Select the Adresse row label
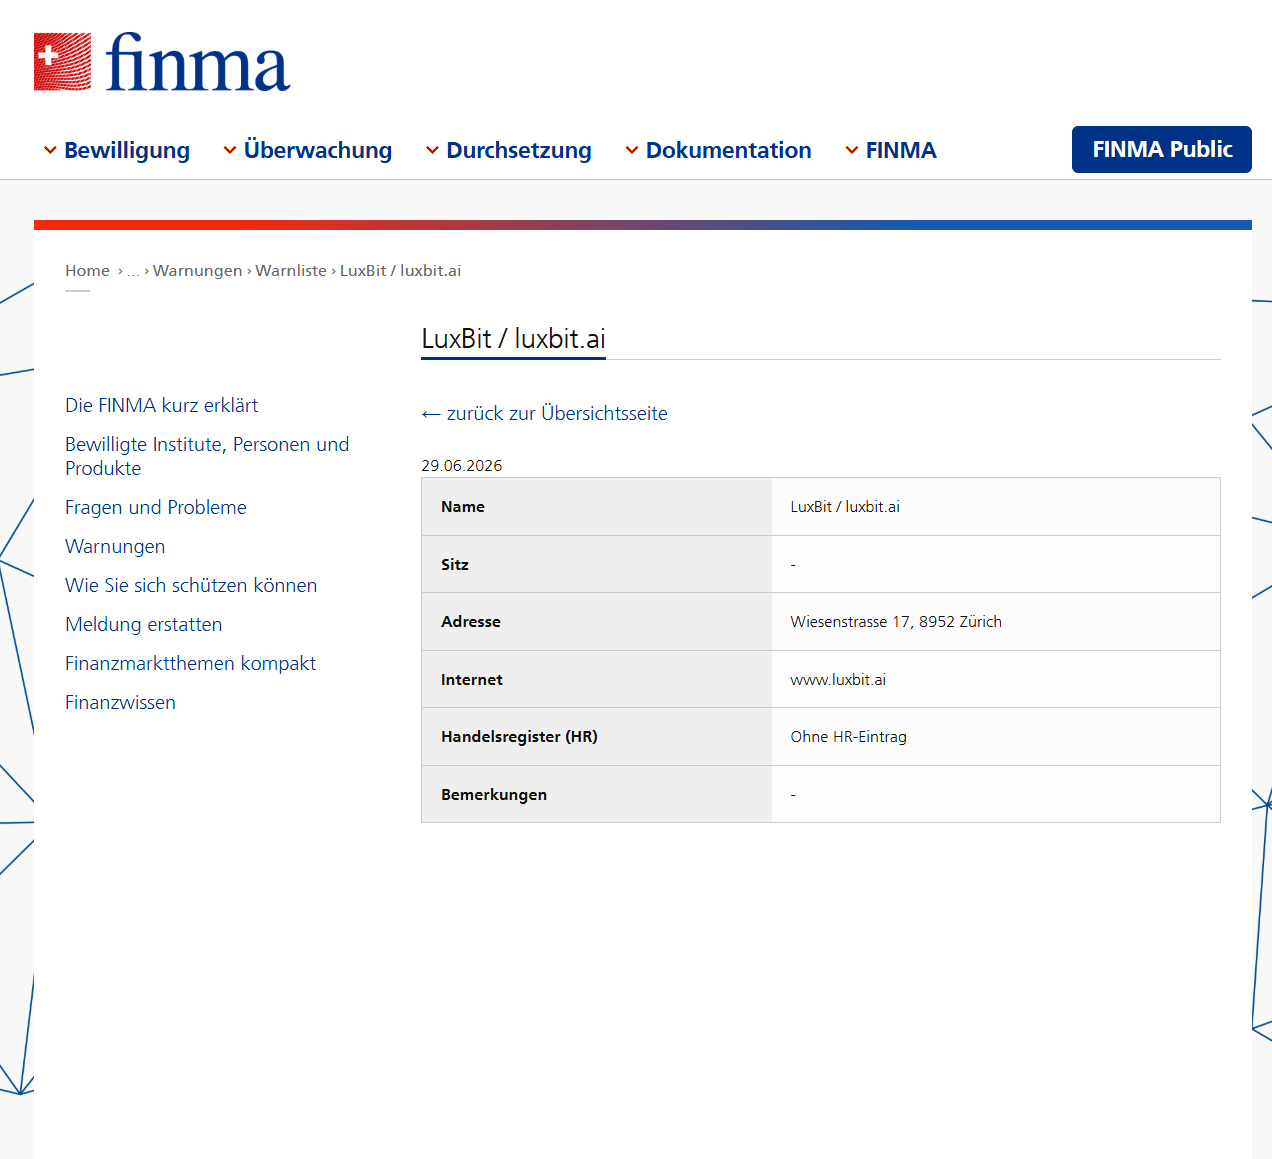Viewport: 1272px width, 1159px height. click(471, 622)
